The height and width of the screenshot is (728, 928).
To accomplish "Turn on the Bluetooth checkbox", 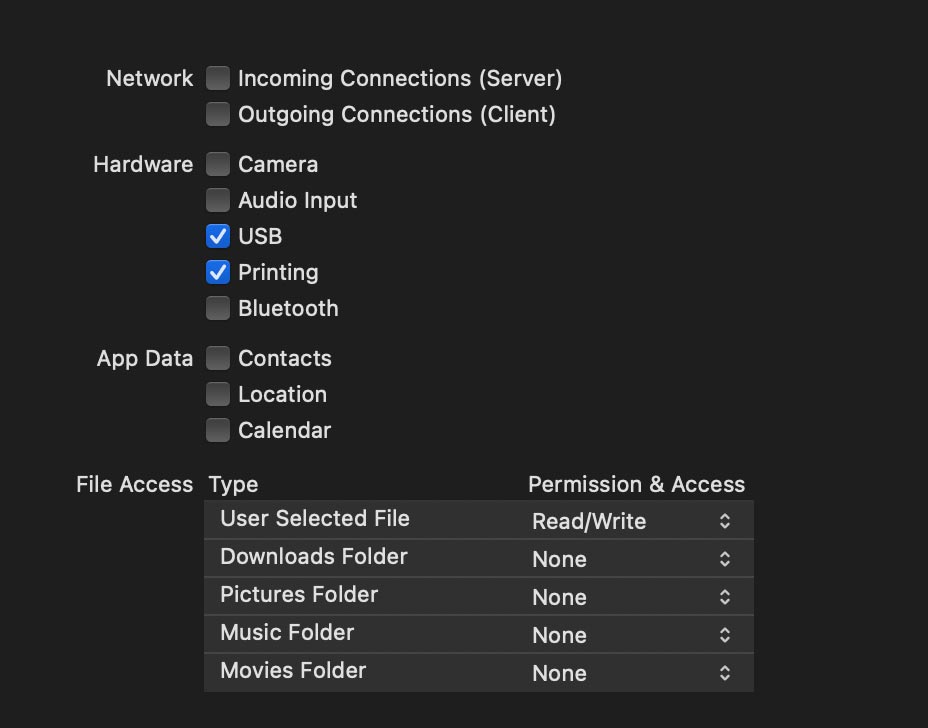I will click(x=218, y=308).
